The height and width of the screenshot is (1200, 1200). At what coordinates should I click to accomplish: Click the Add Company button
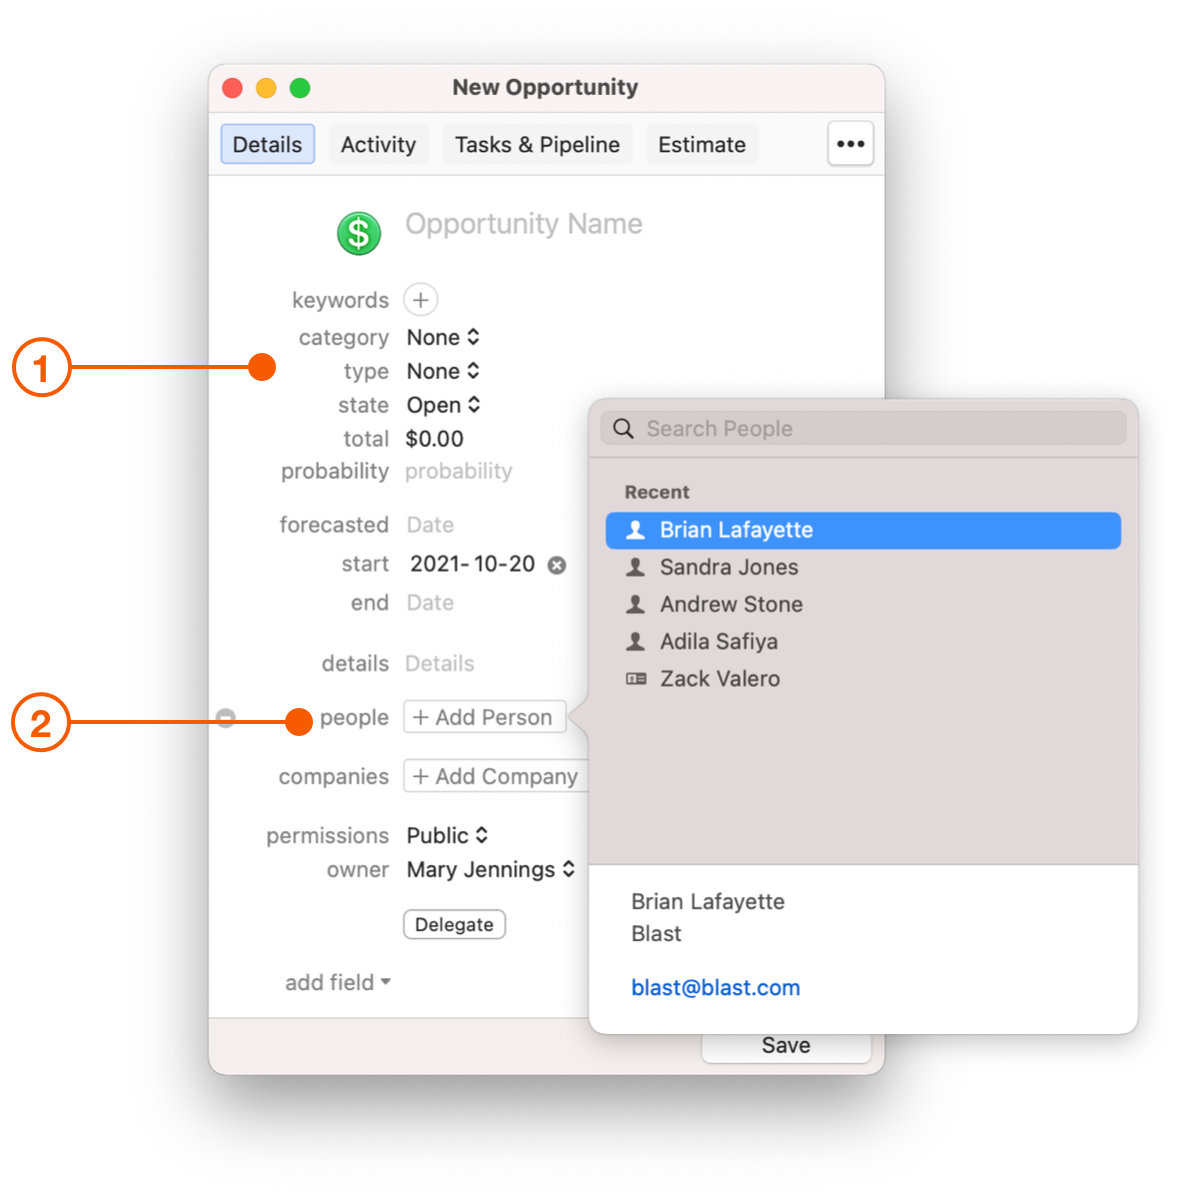[496, 777]
